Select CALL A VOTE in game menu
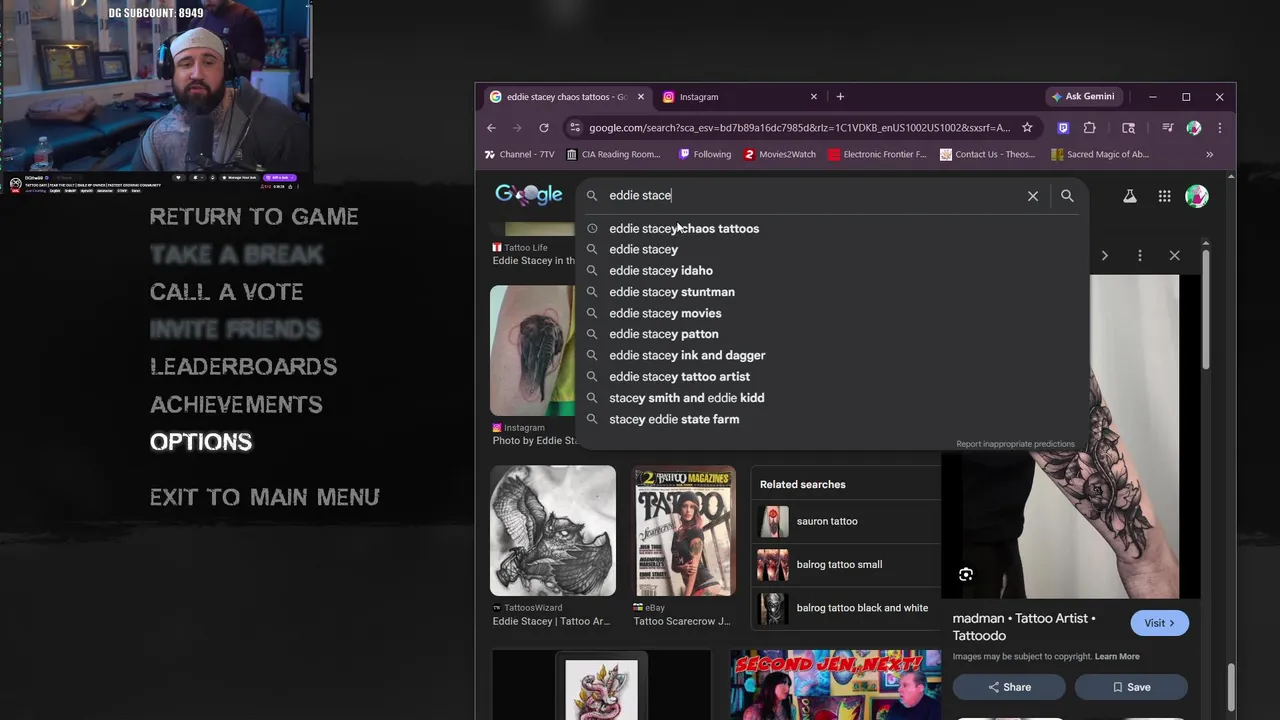 pyautogui.click(x=227, y=292)
